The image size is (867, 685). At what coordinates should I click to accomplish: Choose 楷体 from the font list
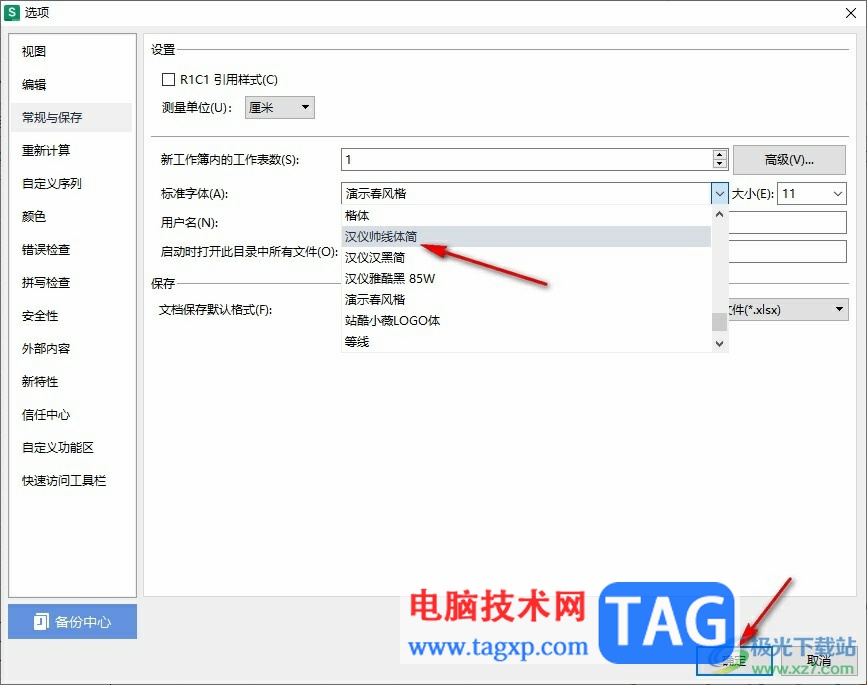coord(526,216)
